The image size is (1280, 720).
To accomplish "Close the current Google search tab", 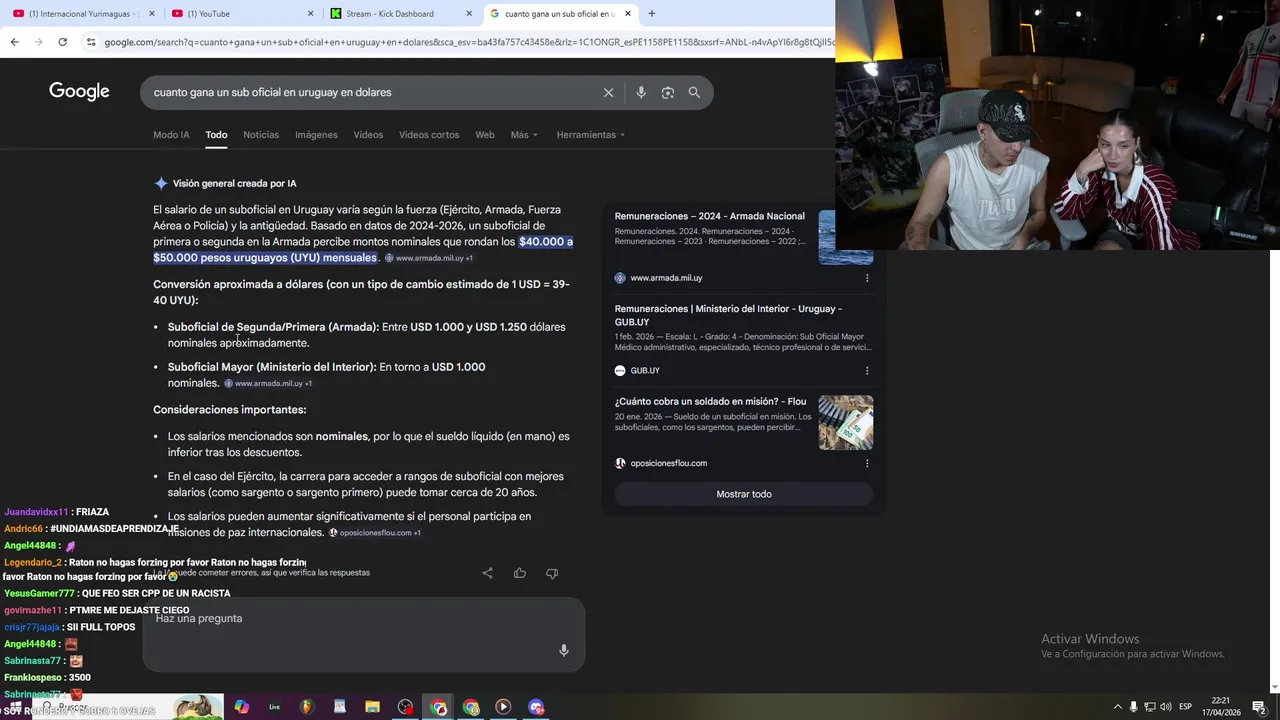I will (627, 13).
